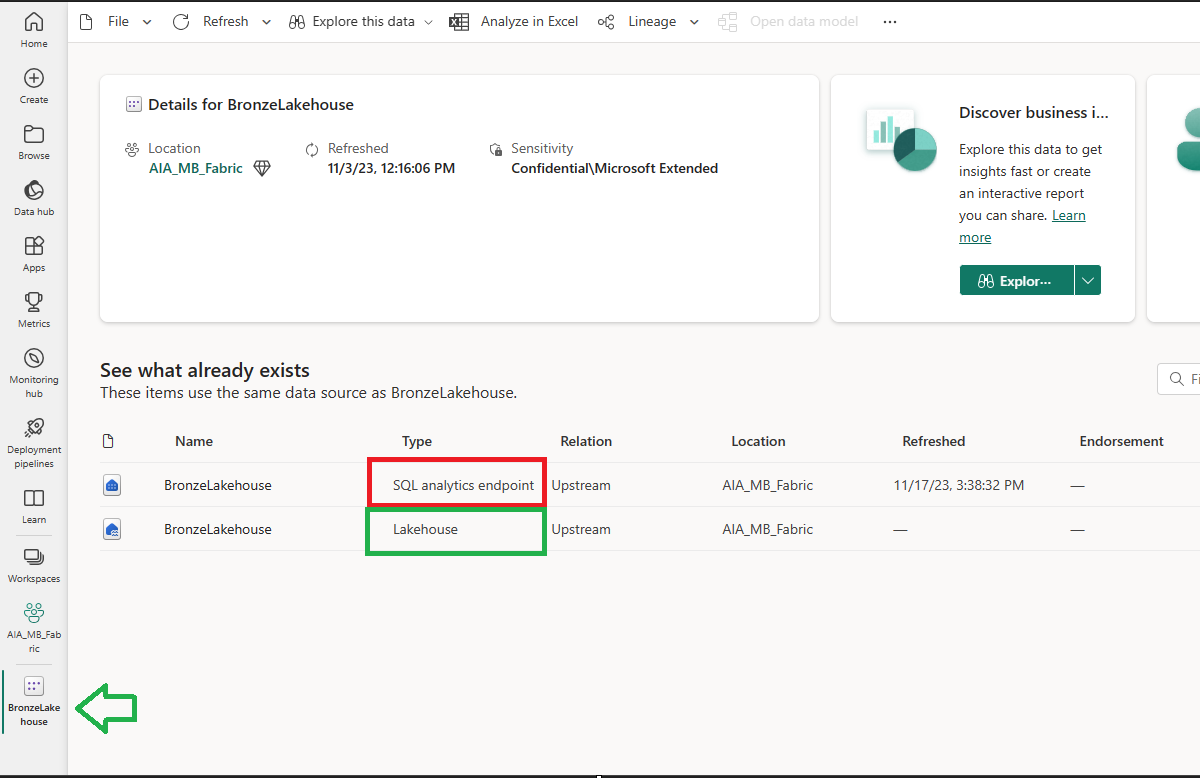This screenshot has width=1200, height=778.
Task: Expand the Lineage dropdown arrow
Action: click(695, 22)
